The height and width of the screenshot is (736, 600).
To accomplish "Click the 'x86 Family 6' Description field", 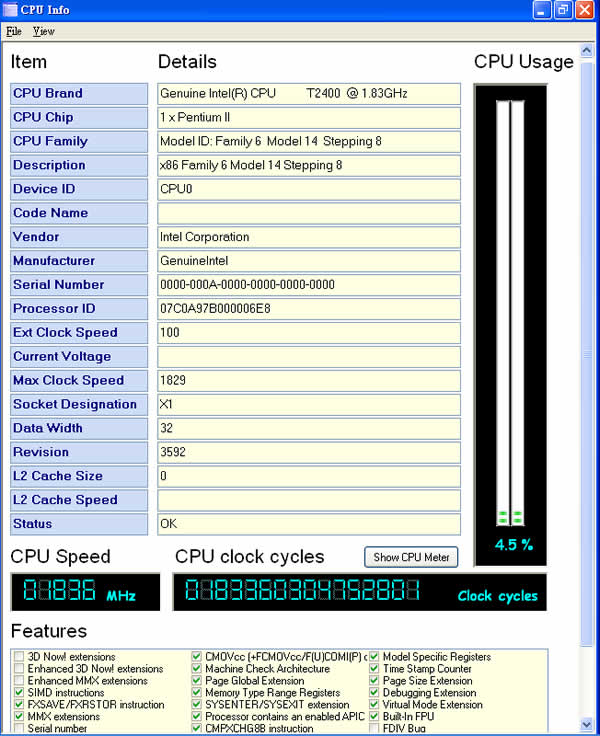I will (x=309, y=166).
